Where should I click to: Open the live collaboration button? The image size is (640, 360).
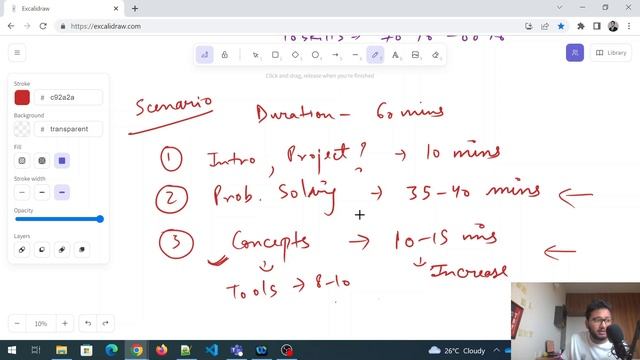pyautogui.click(x=575, y=53)
